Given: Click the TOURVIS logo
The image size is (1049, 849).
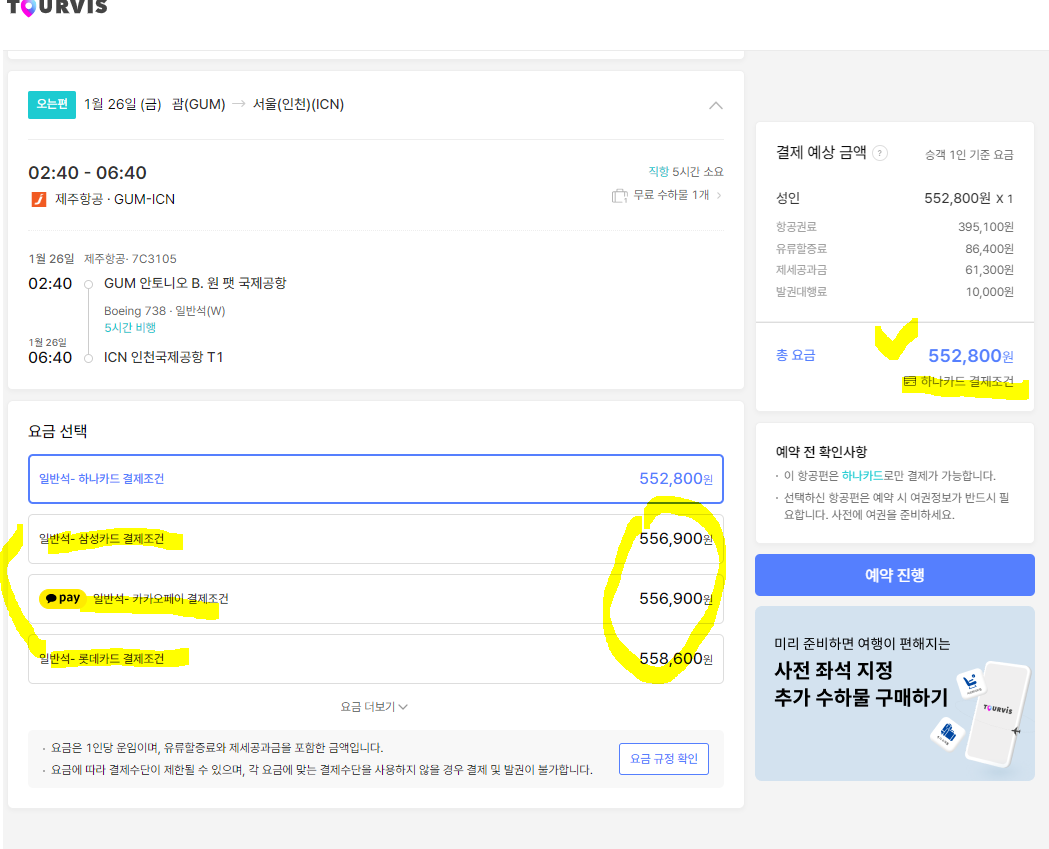Looking at the screenshot, I should 57,7.
